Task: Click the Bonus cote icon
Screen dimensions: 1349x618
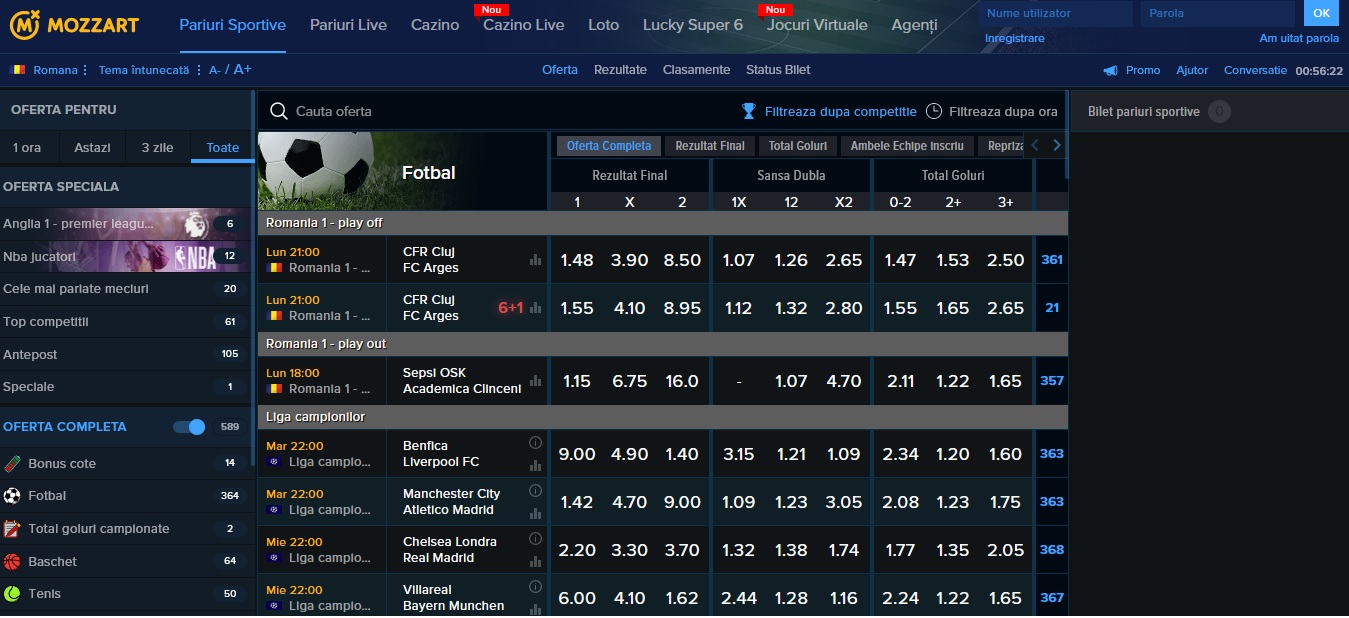Action: click(12, 463)
